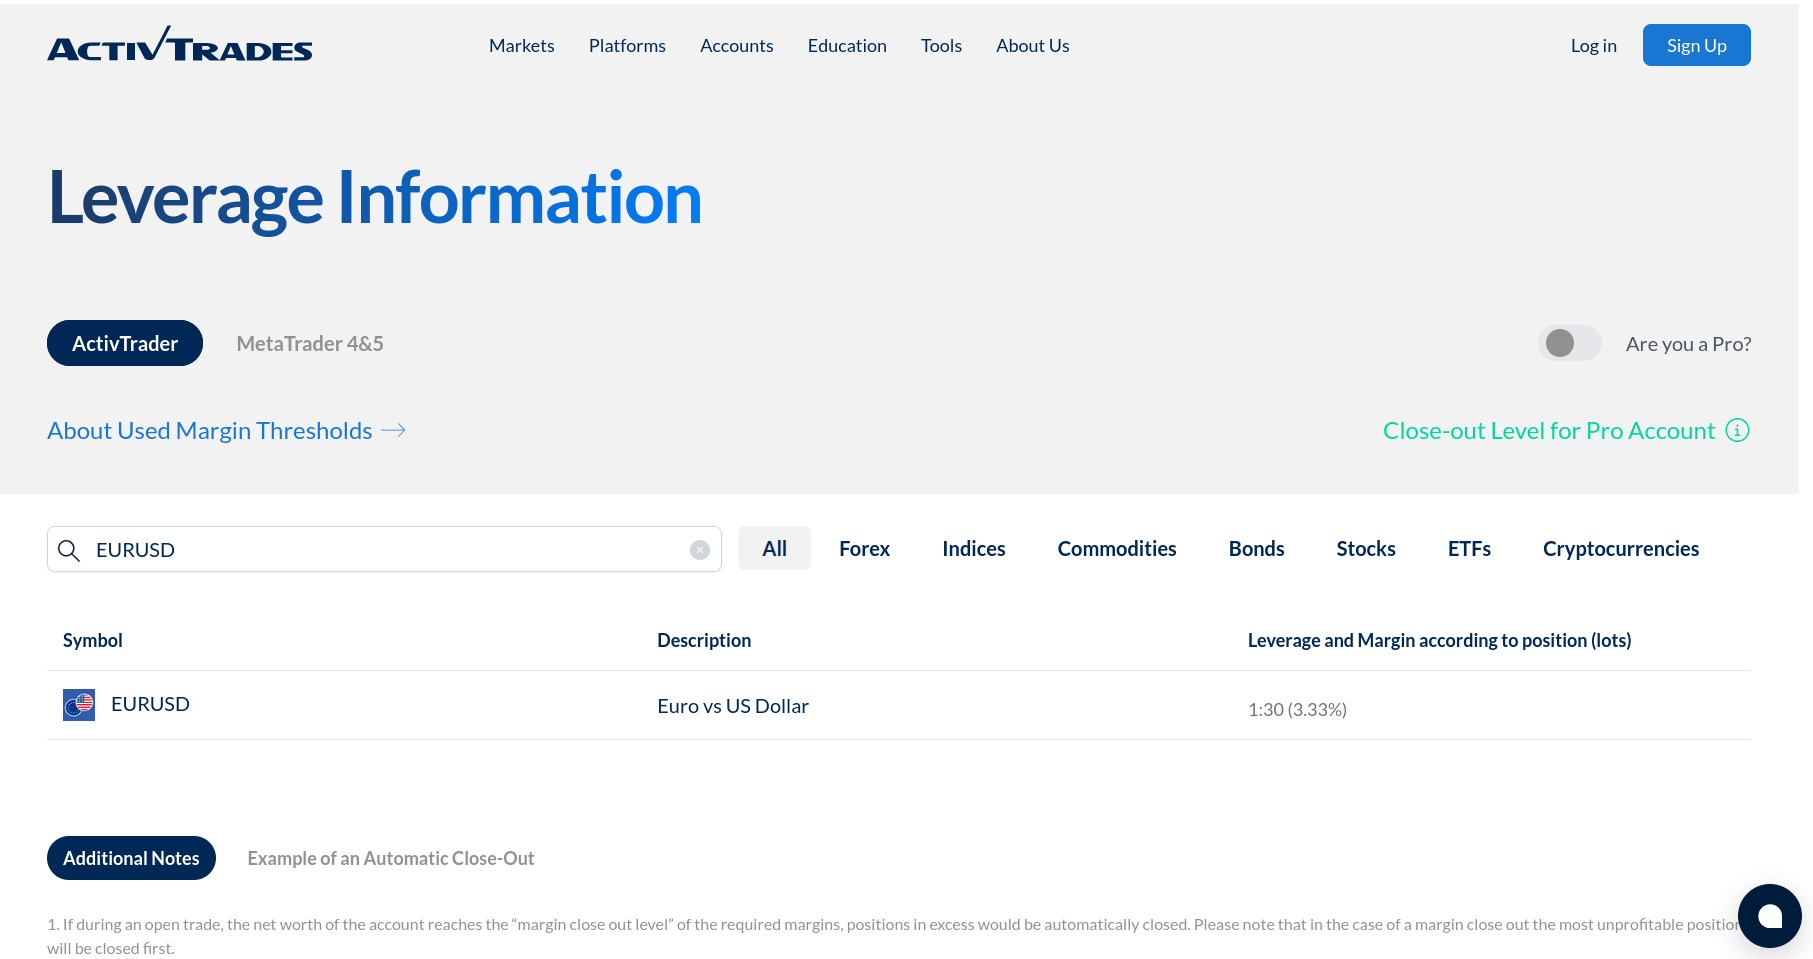Image resolution: width=1813 pixels, height=959 pixels.
Task: Click the EURUSD symbol cell
Action: 150,704
